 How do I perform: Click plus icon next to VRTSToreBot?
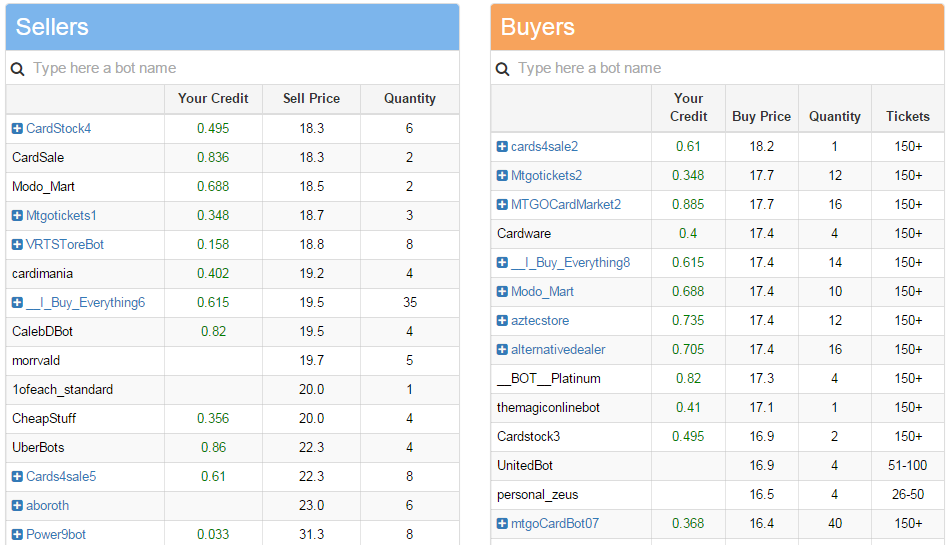[17, 245]
